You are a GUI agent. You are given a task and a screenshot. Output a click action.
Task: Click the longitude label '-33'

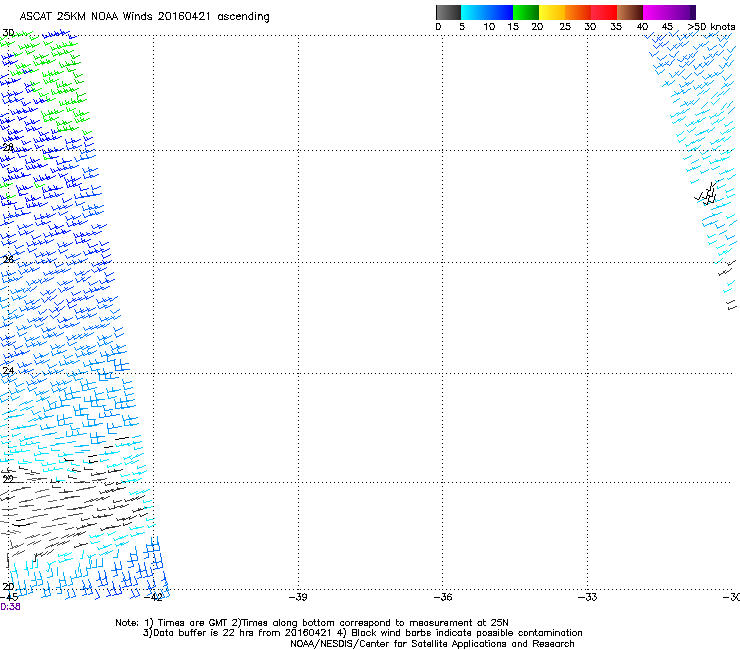coord(588,597)
